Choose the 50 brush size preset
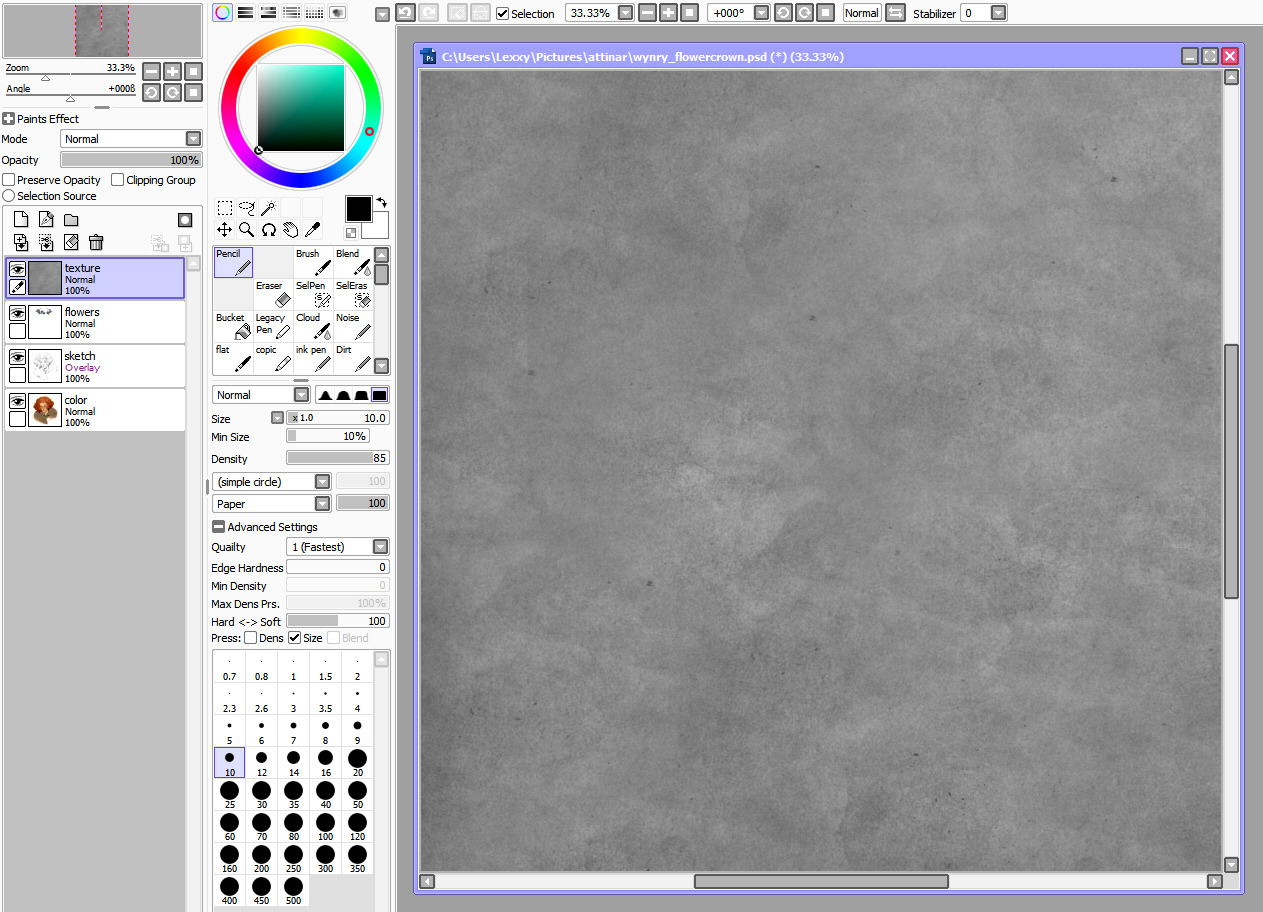Screen dimensions: 1263x912 [x=357, y=795]
